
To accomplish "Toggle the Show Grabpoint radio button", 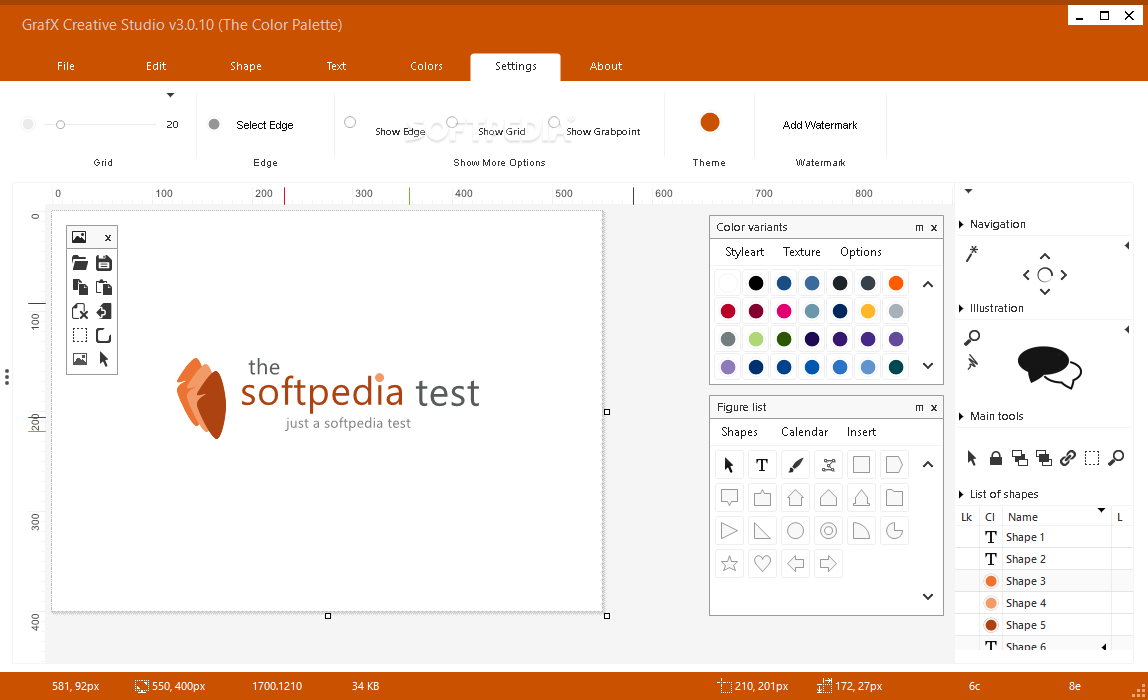I will 554,122.
